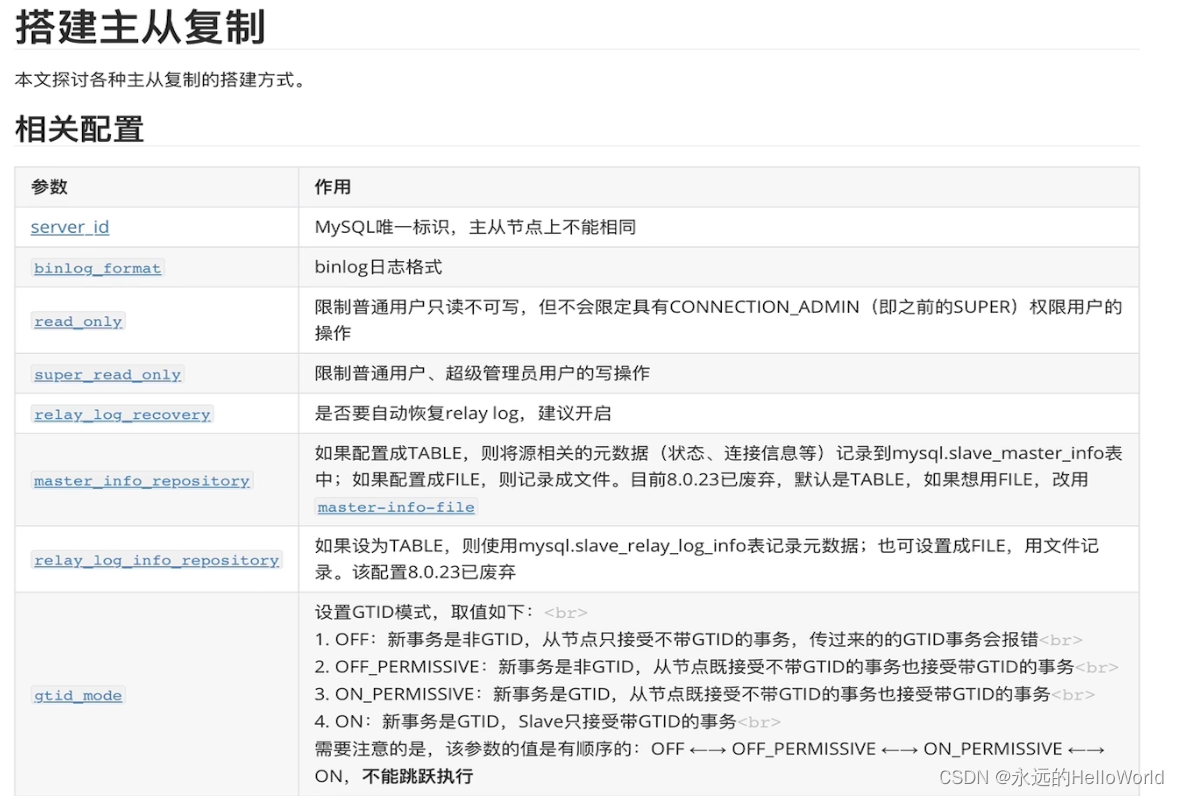This screenshot has height=796, width=1179.
Task: Open the server_id parameter link
Action: (x=70, y=227)
